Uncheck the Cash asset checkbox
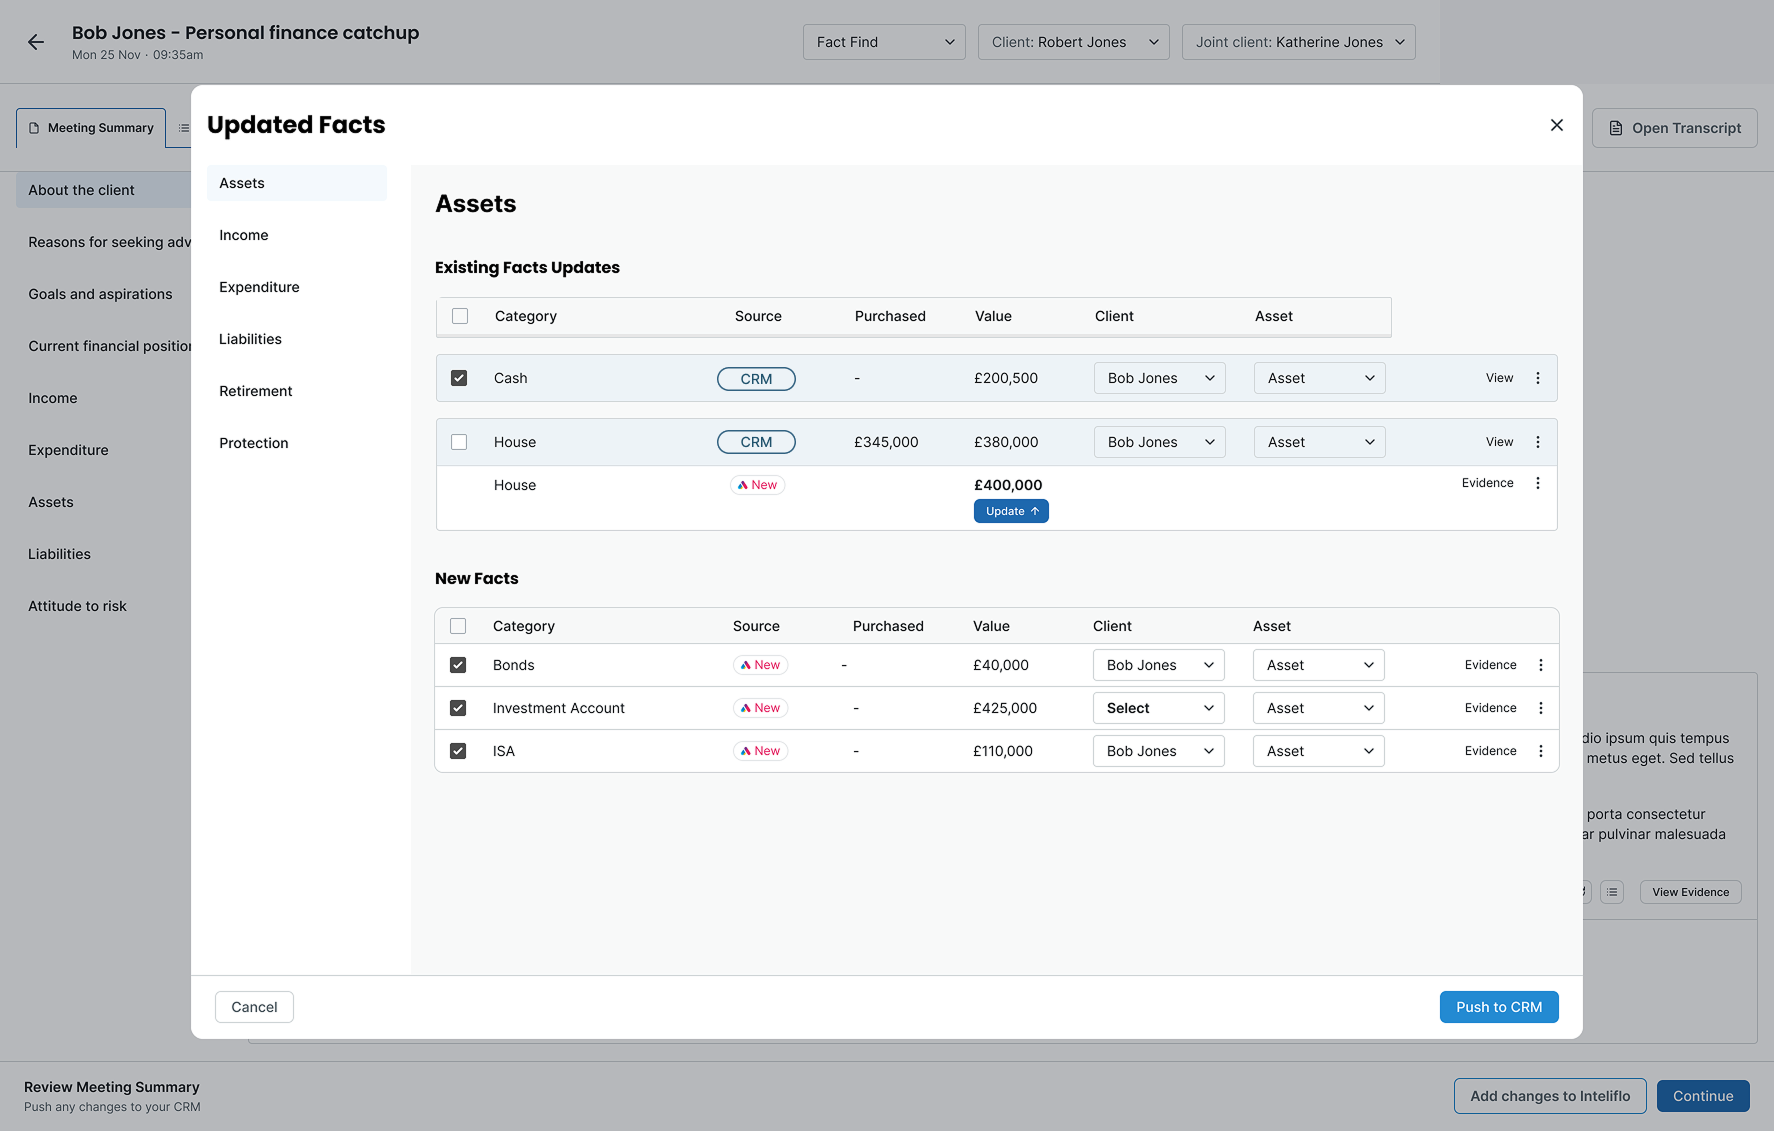1774x1131 pixels. tap(459, 378)
